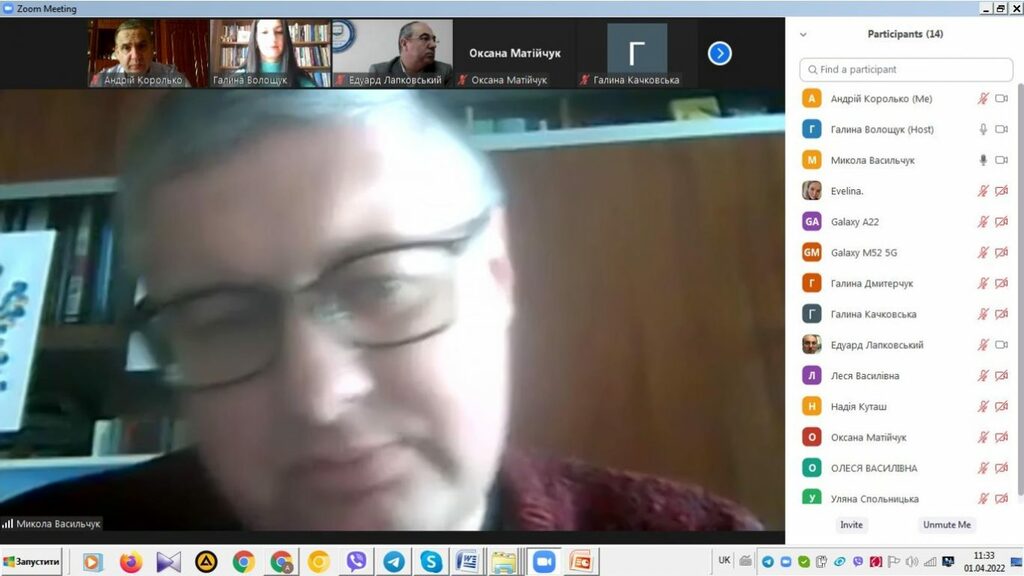Open Skype from the taskbar

431,561
